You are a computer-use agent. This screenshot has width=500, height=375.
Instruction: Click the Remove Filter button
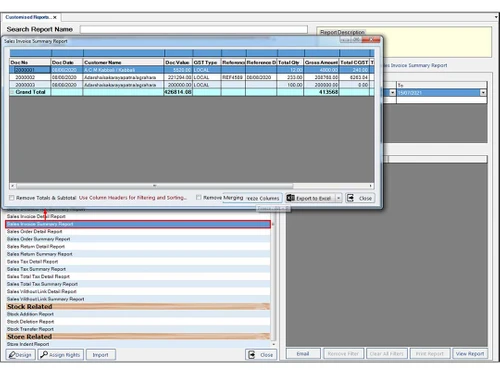[343, 354]
